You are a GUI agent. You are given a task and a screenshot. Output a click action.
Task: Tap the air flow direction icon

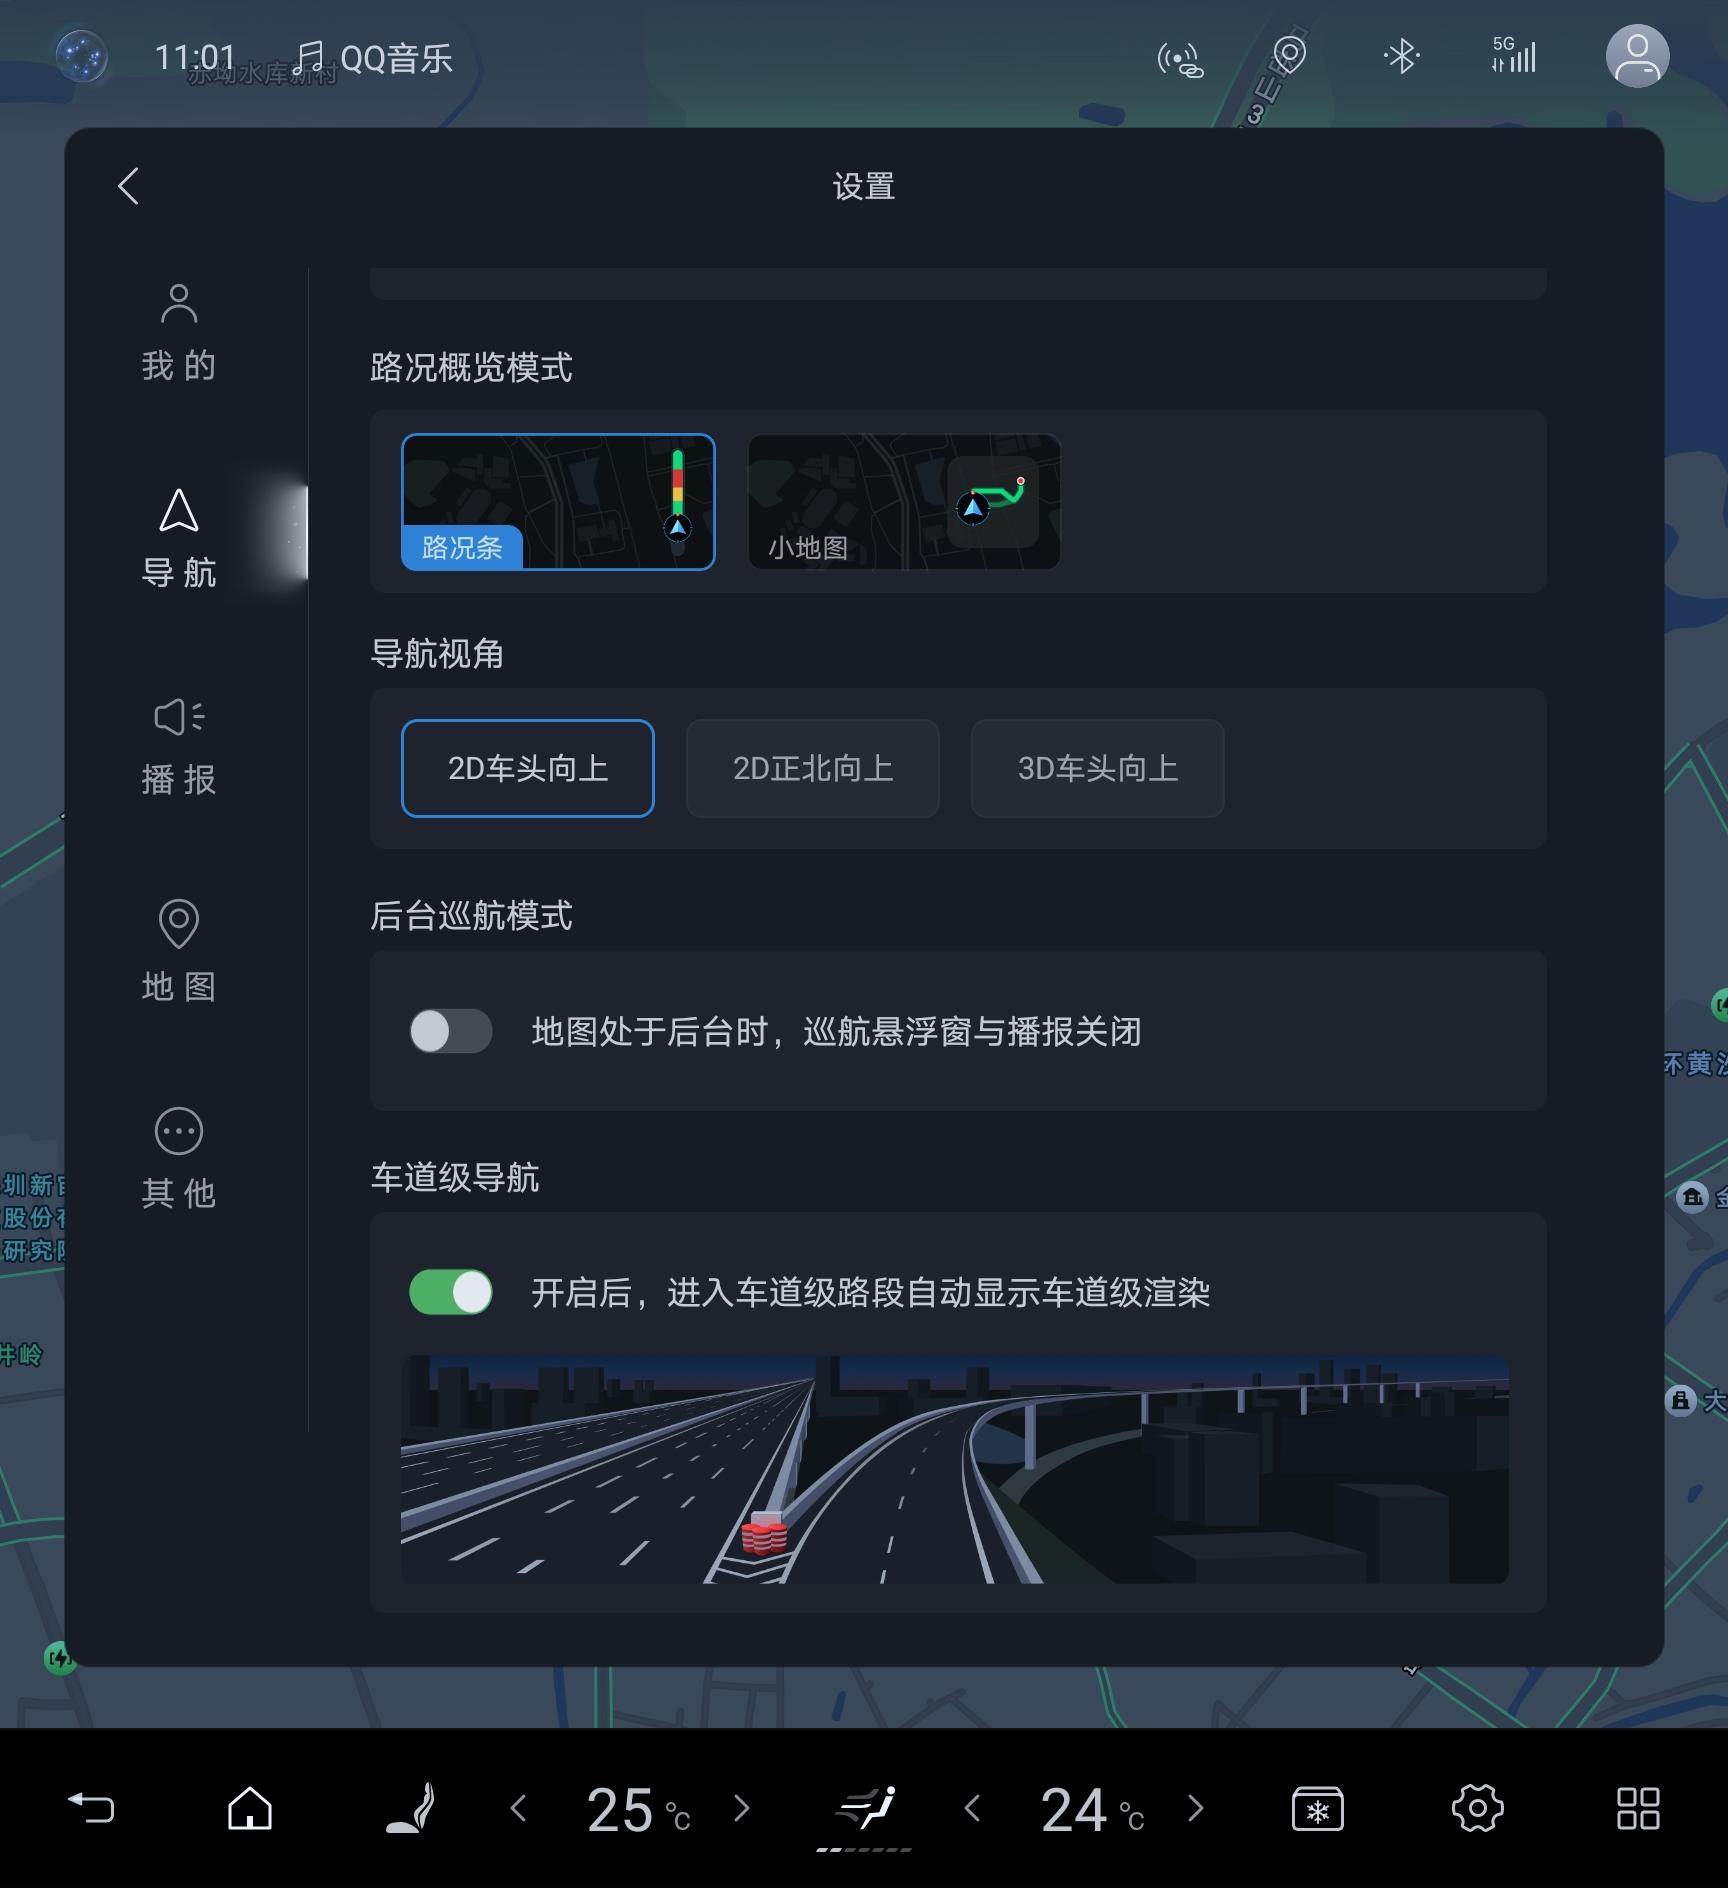pos(865,1808)
